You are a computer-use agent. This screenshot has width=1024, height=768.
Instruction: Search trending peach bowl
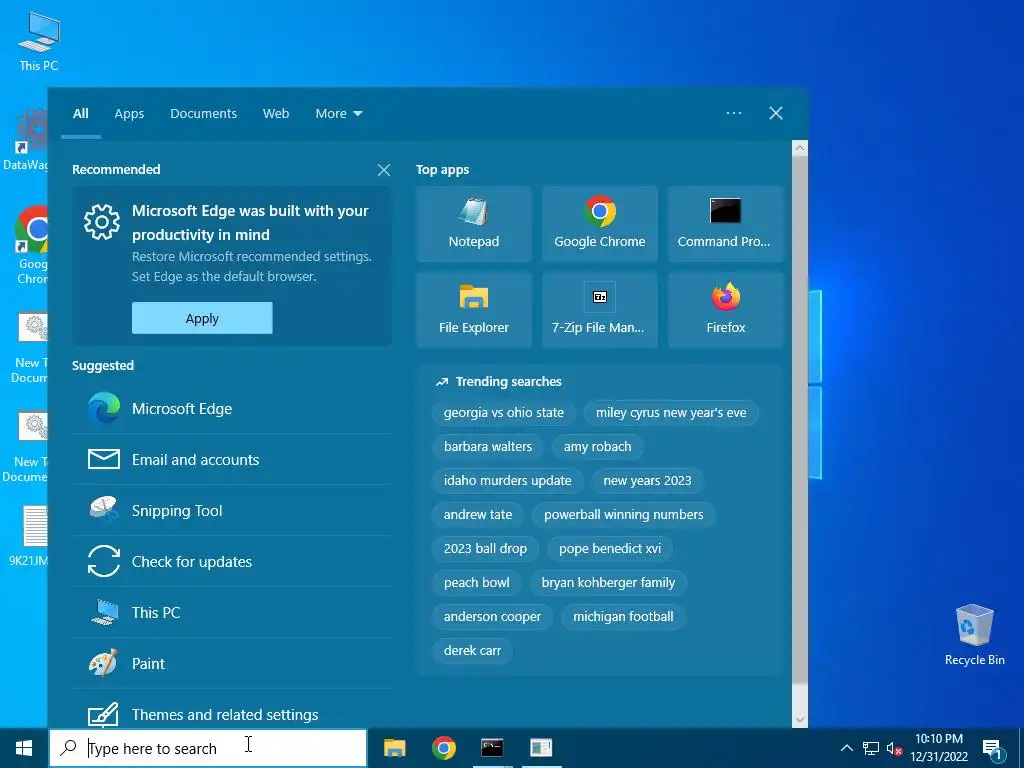477,583
